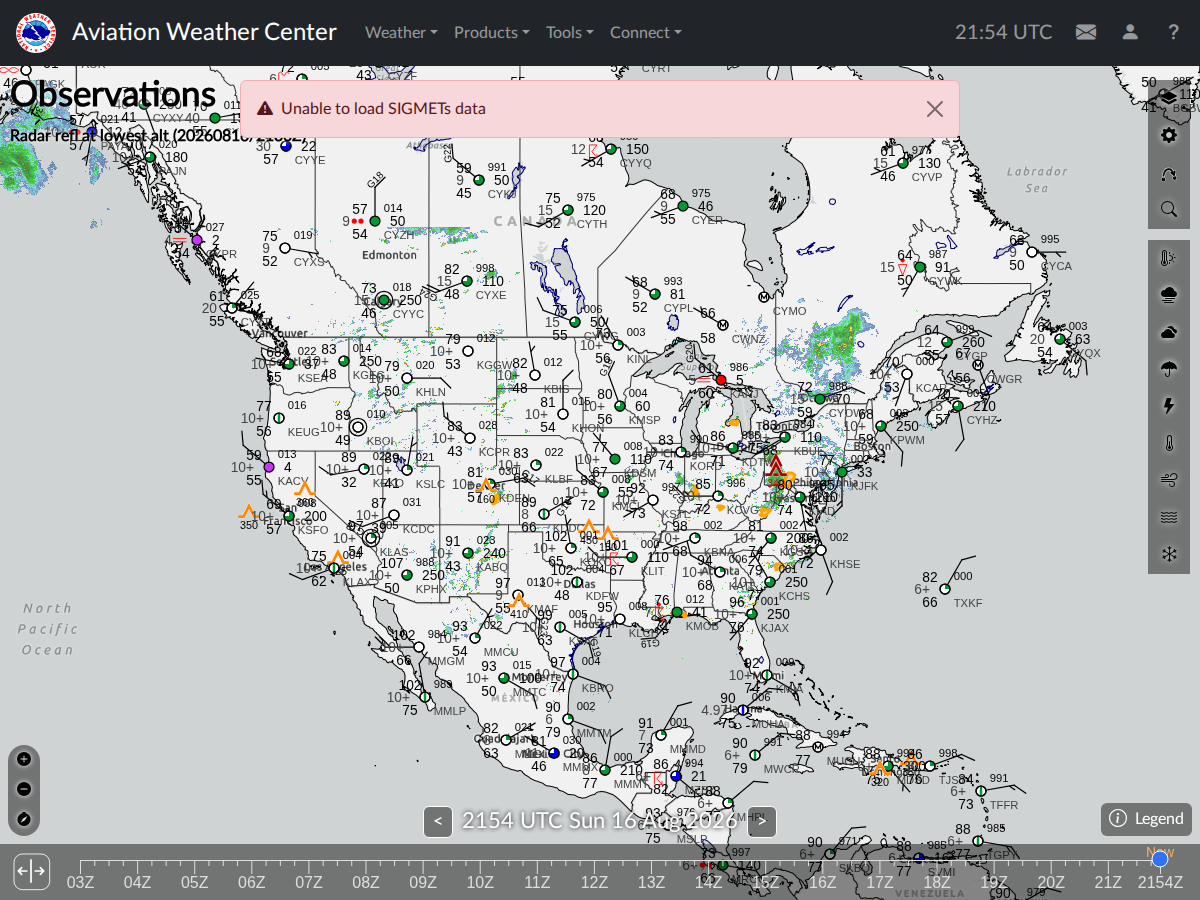Click the round compass button below zoom
This screenshot has height=900, width=1200.
point(24,820)
